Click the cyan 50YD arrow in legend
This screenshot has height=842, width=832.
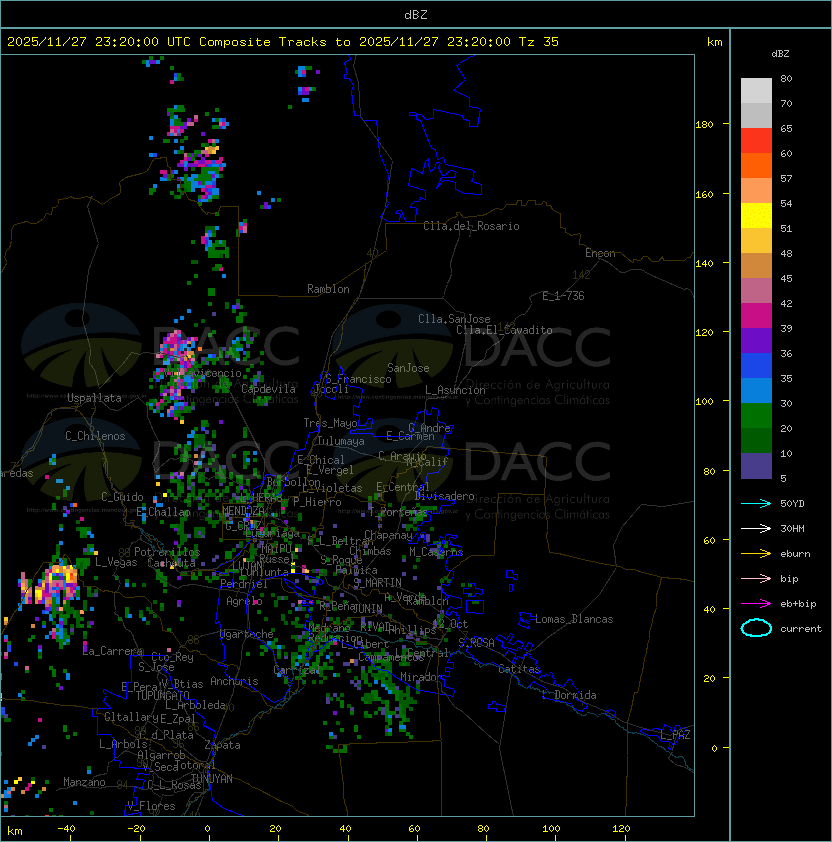click(756, 503)
